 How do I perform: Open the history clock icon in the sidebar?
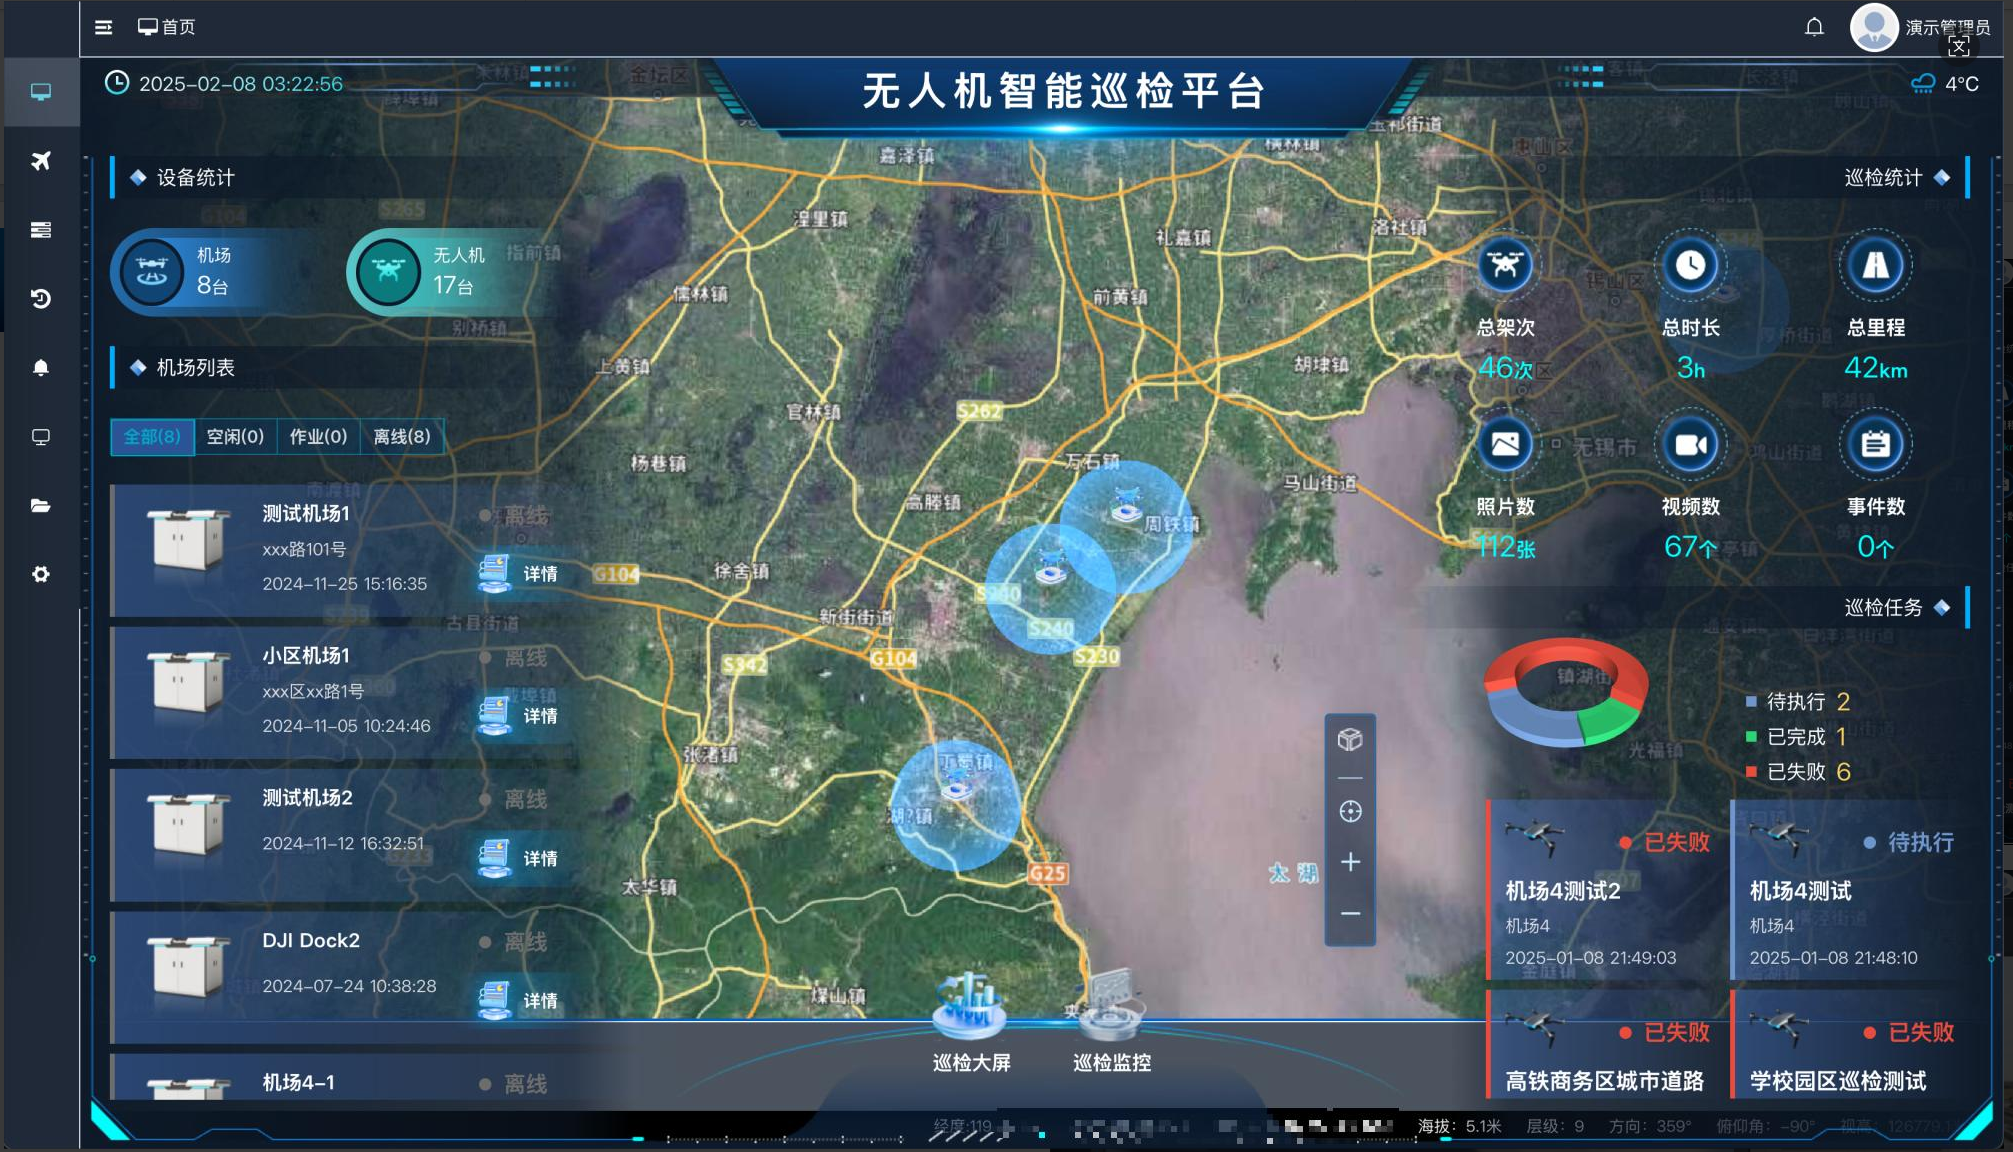(x=41, y=299)
